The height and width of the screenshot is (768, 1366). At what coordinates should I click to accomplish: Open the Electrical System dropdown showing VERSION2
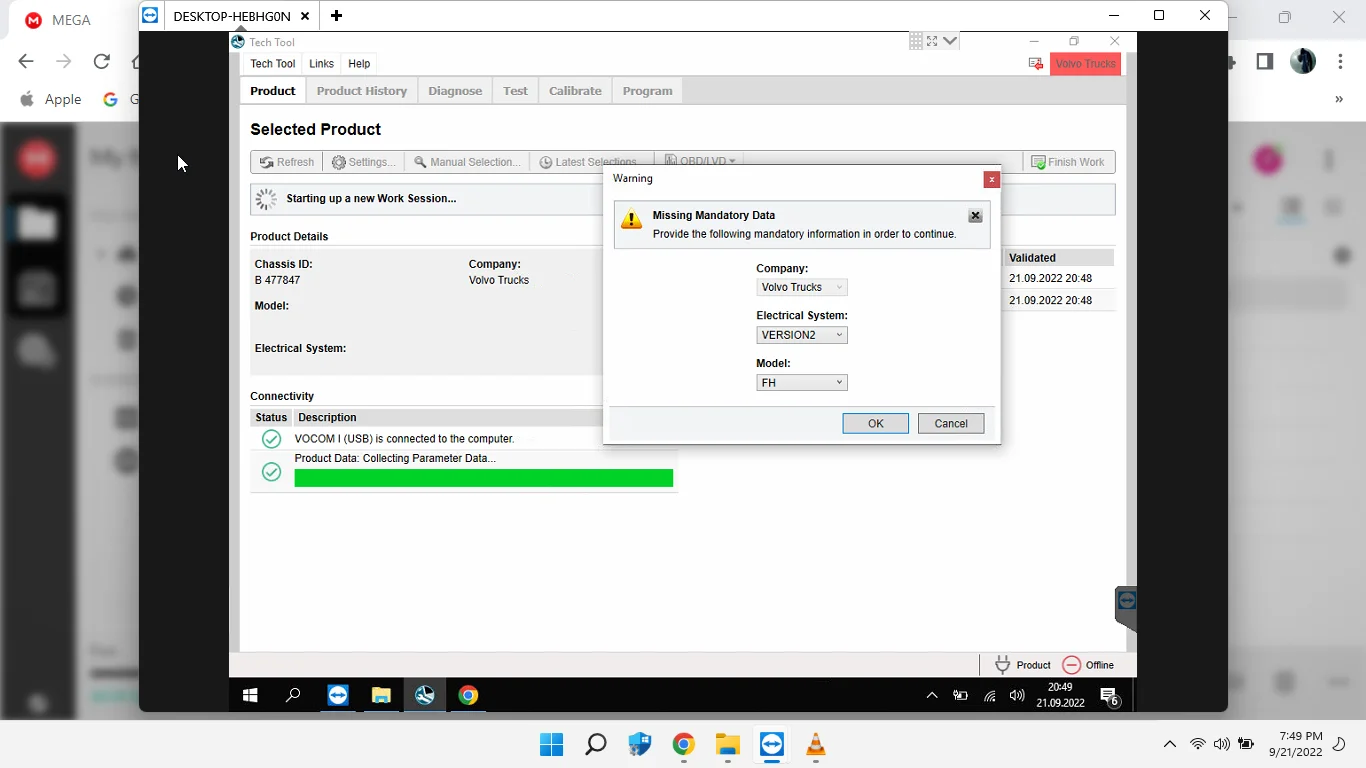click(802, 335)
